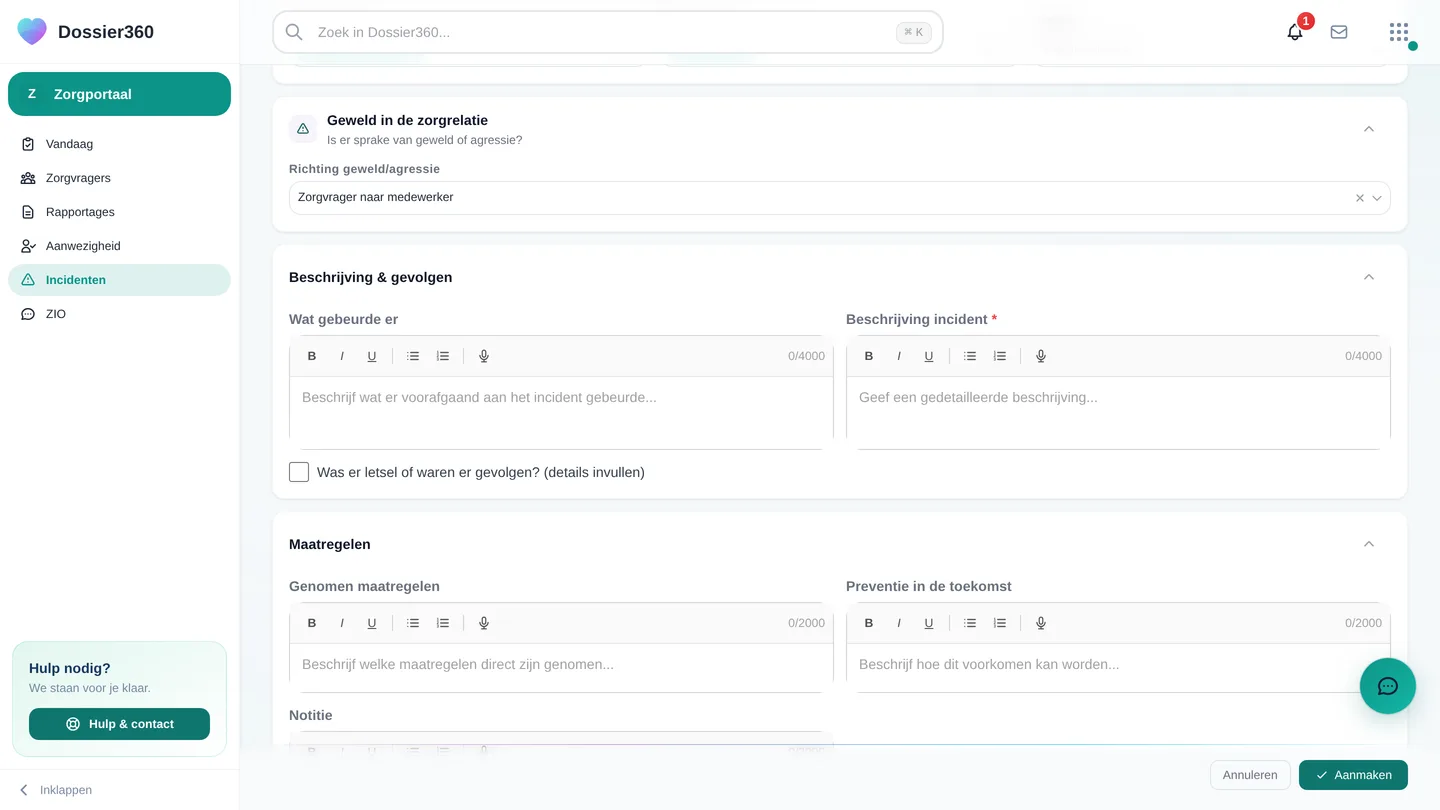The image size is (1440, 810).
Task: Collapse the Geweld in de zorgrelatie section
Action: [1369, 129]
